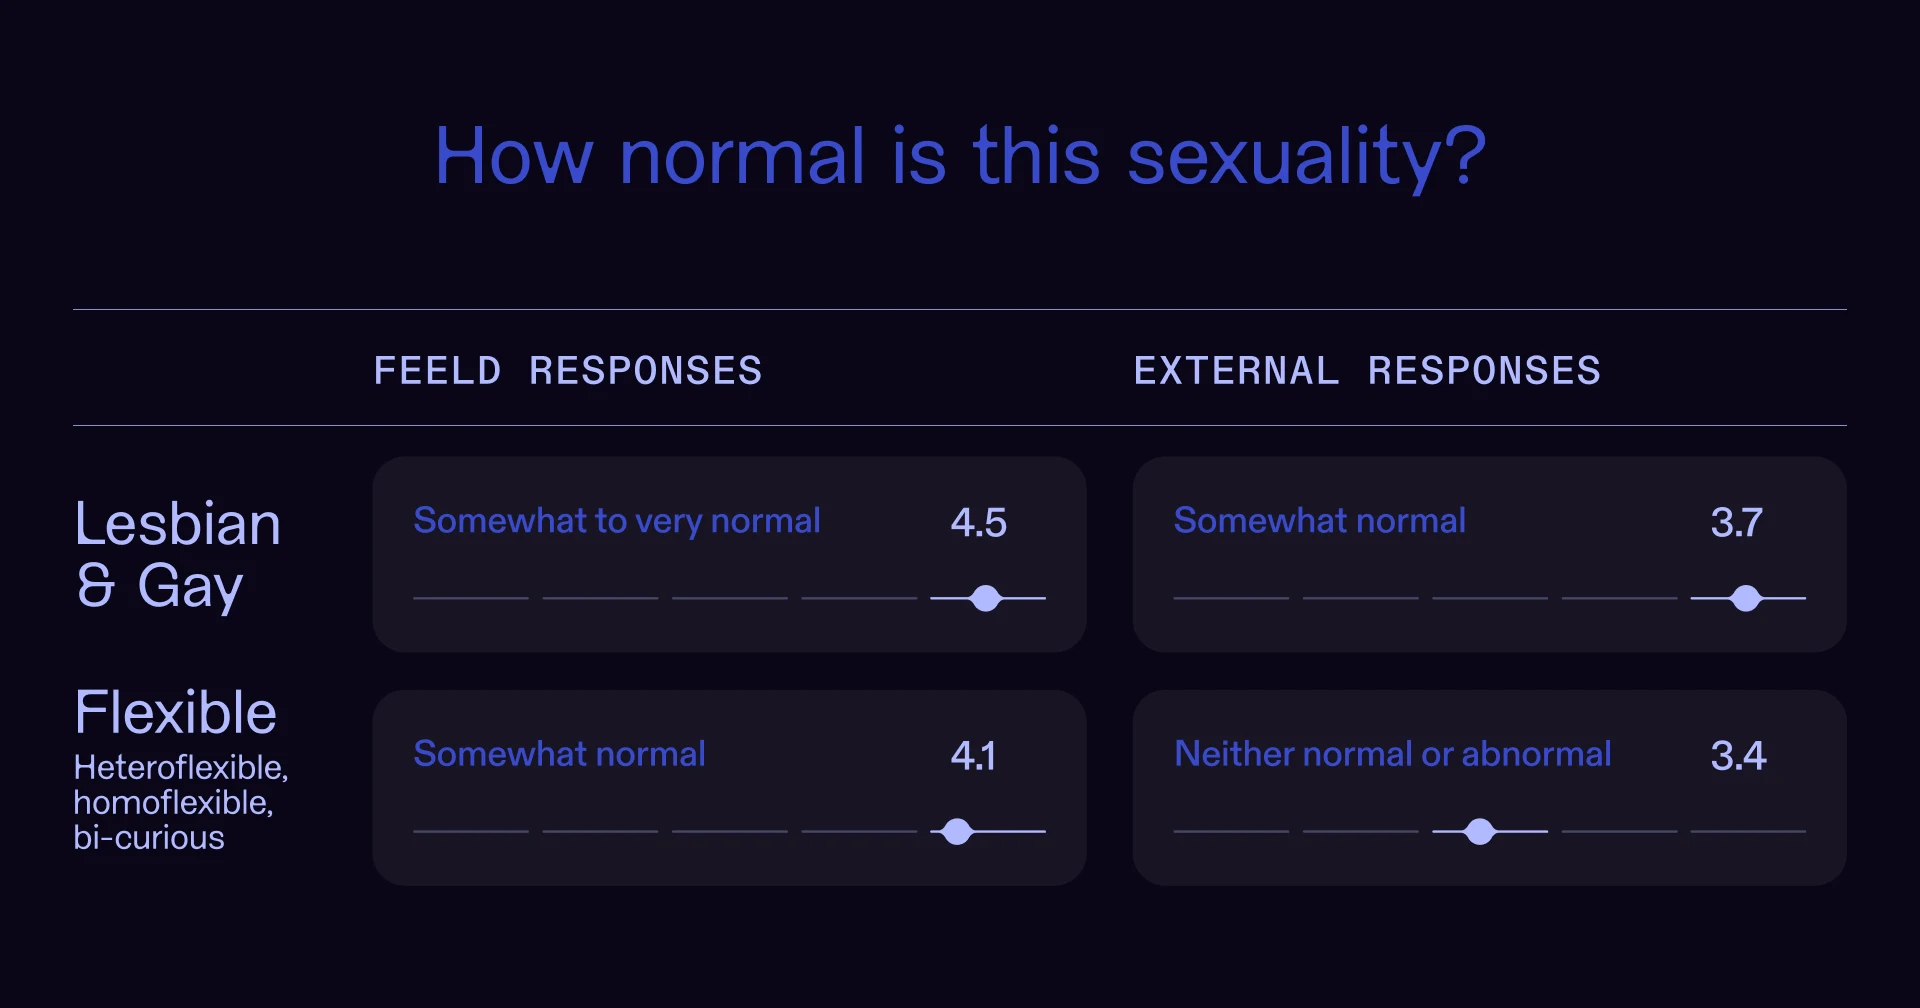Viewport: 1920px width, 1008px height.
Task: Click the Flexible Feeld responses slider knob
Action: pyautogui.click(x=958, y=831)
